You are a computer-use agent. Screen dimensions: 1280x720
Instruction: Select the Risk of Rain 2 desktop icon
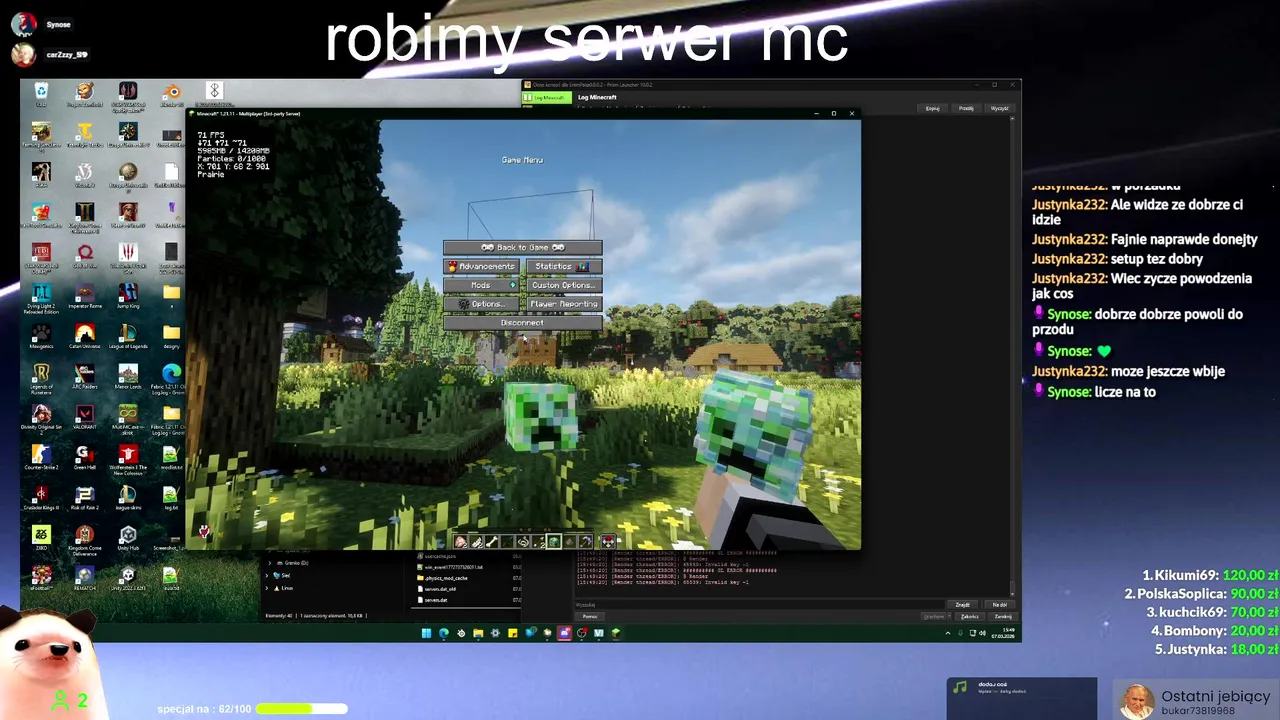pos(84,497)
